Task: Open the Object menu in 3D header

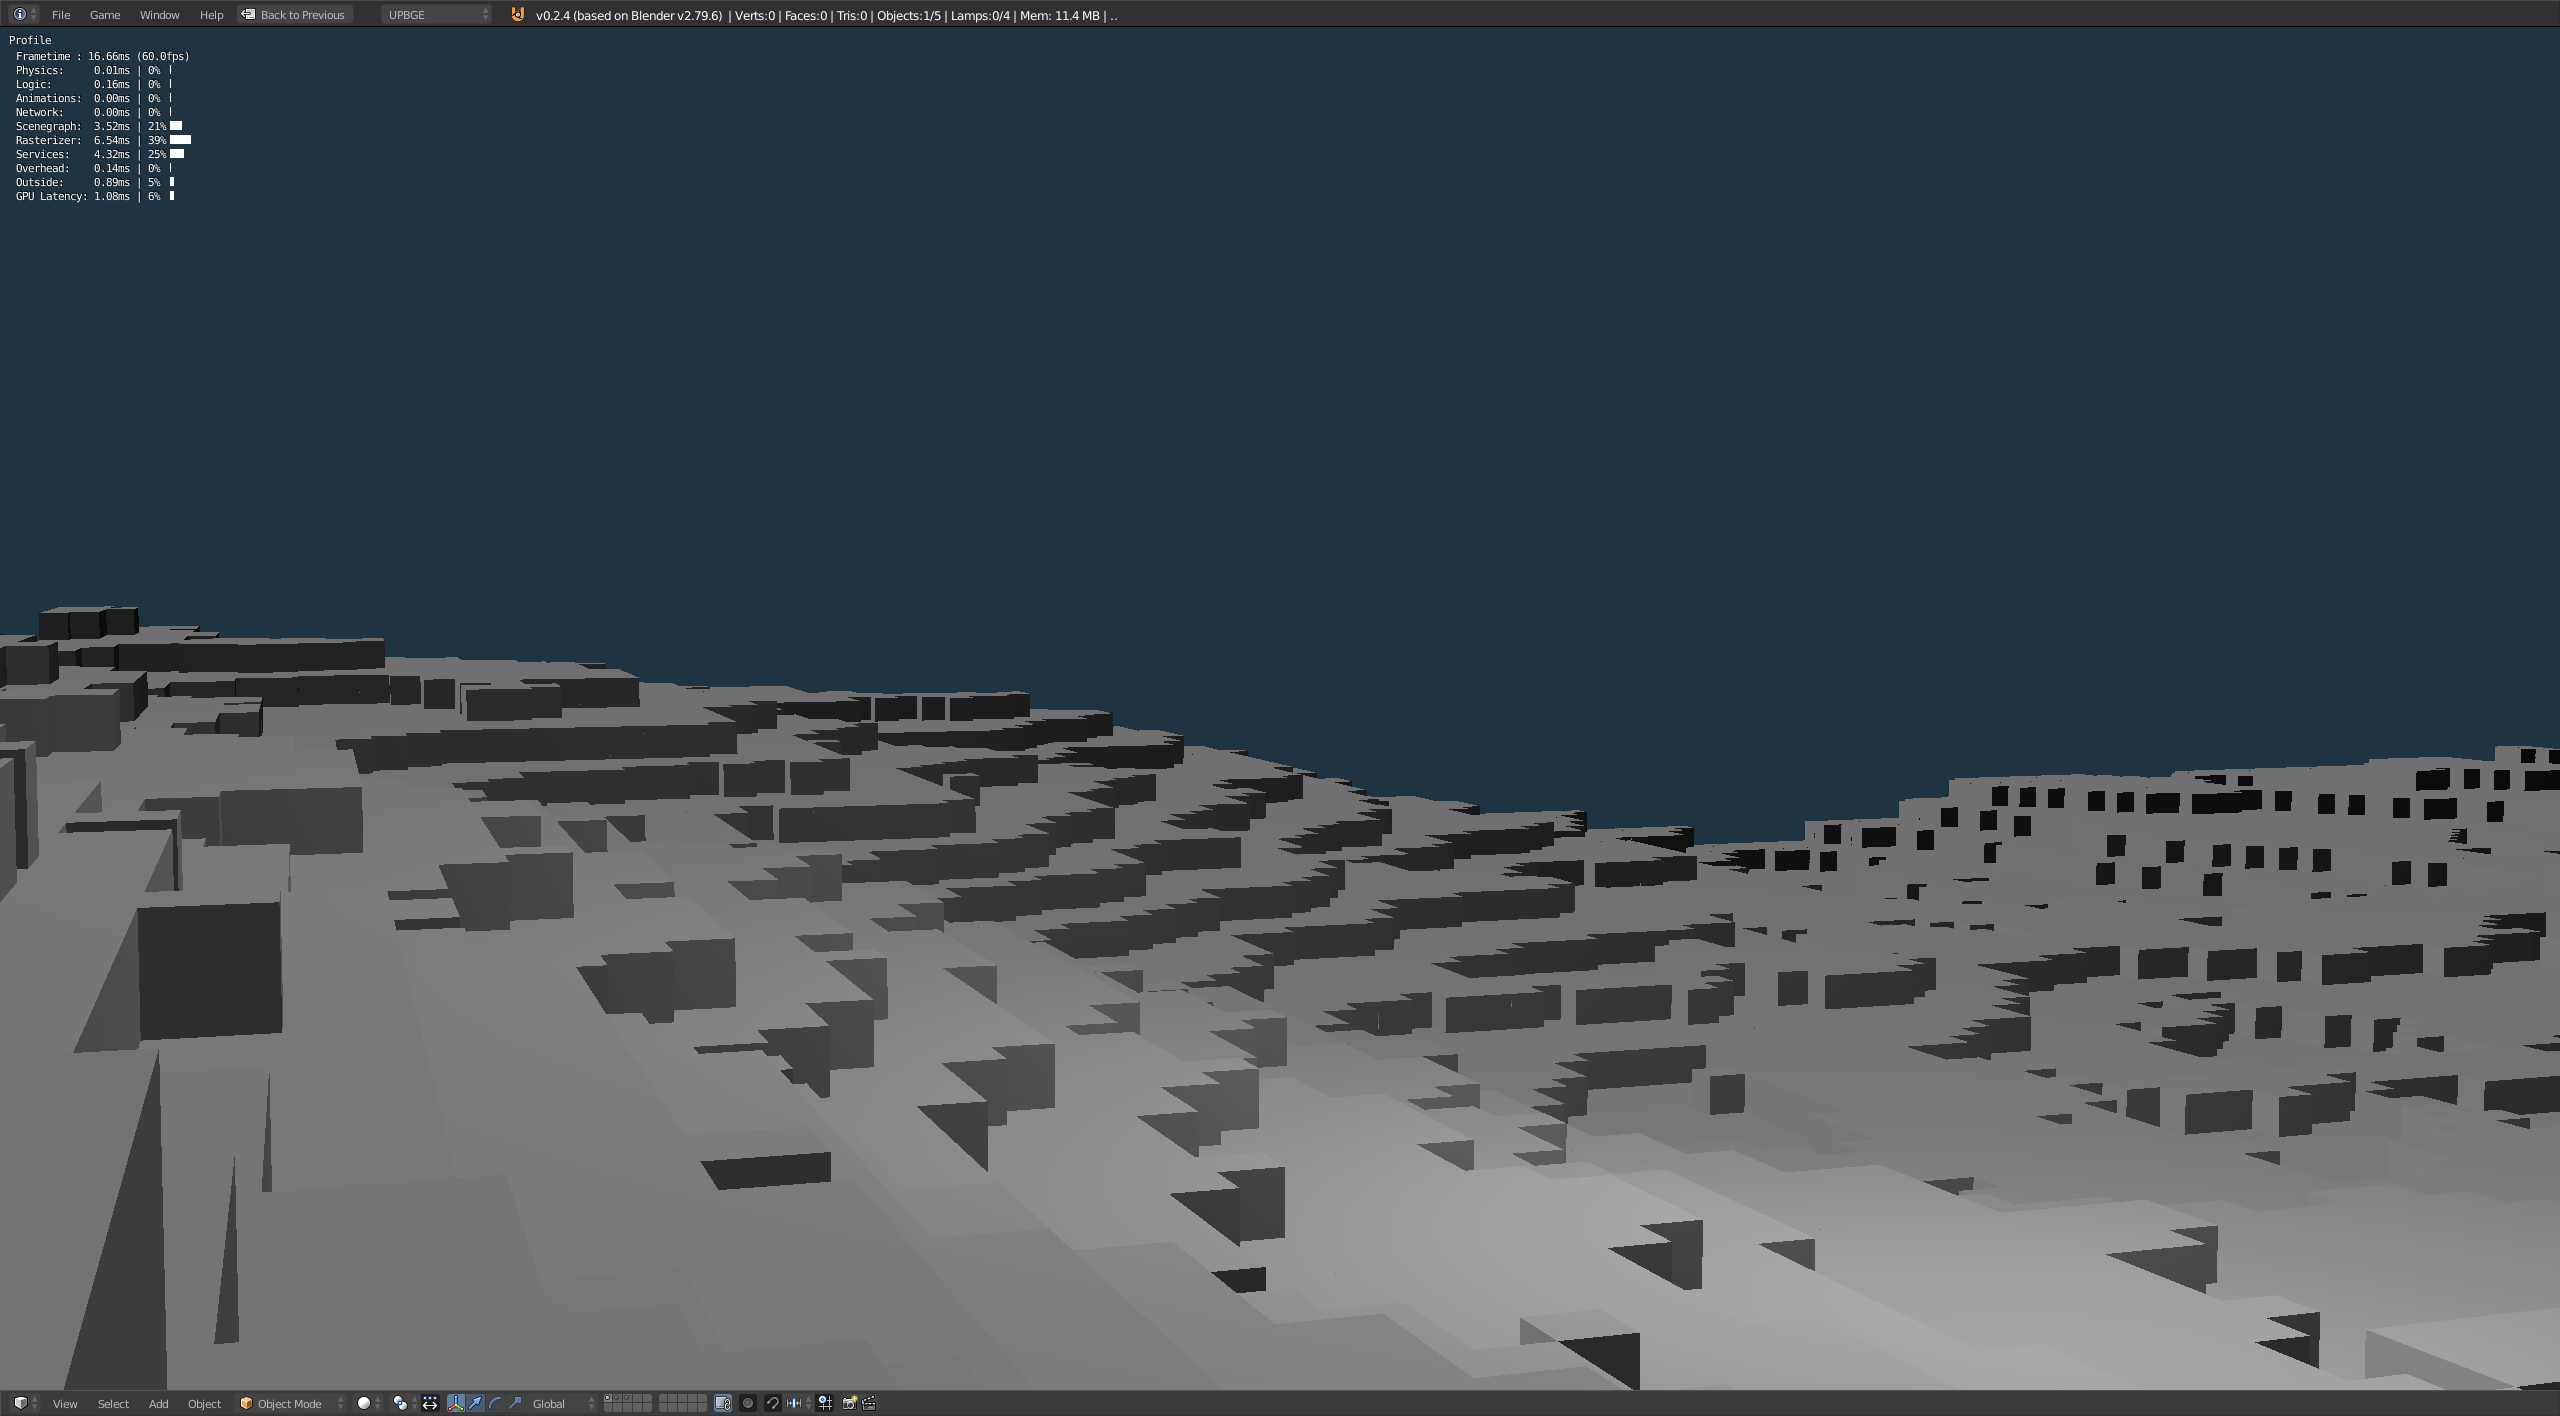Action: (204, 1404)
